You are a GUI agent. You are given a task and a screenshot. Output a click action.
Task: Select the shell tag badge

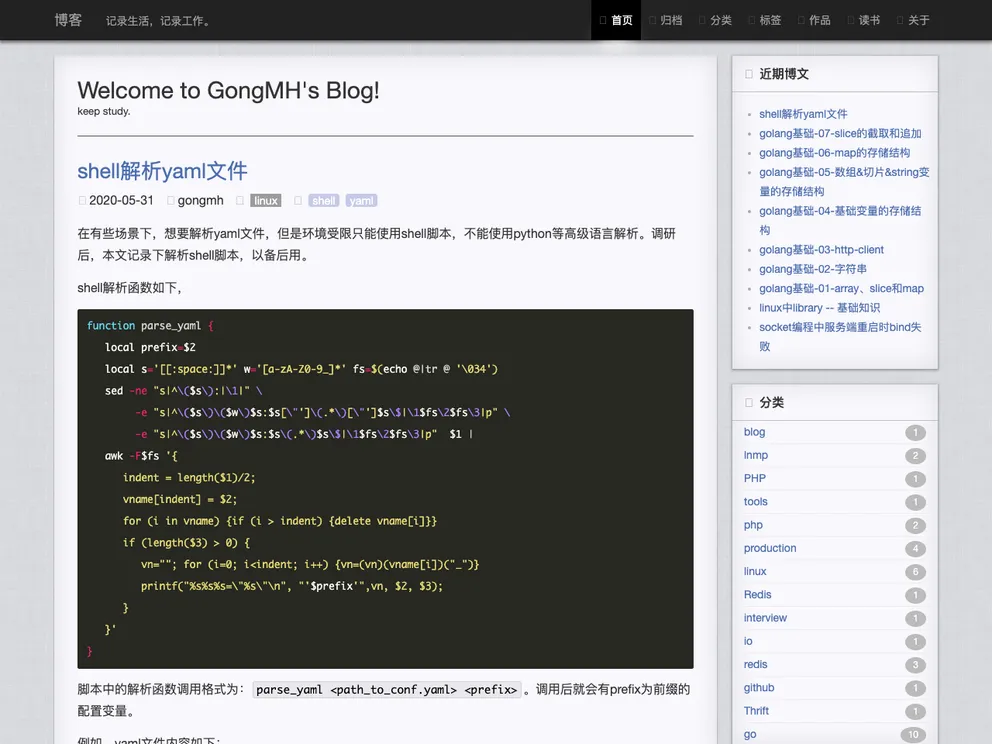point(324,201)
